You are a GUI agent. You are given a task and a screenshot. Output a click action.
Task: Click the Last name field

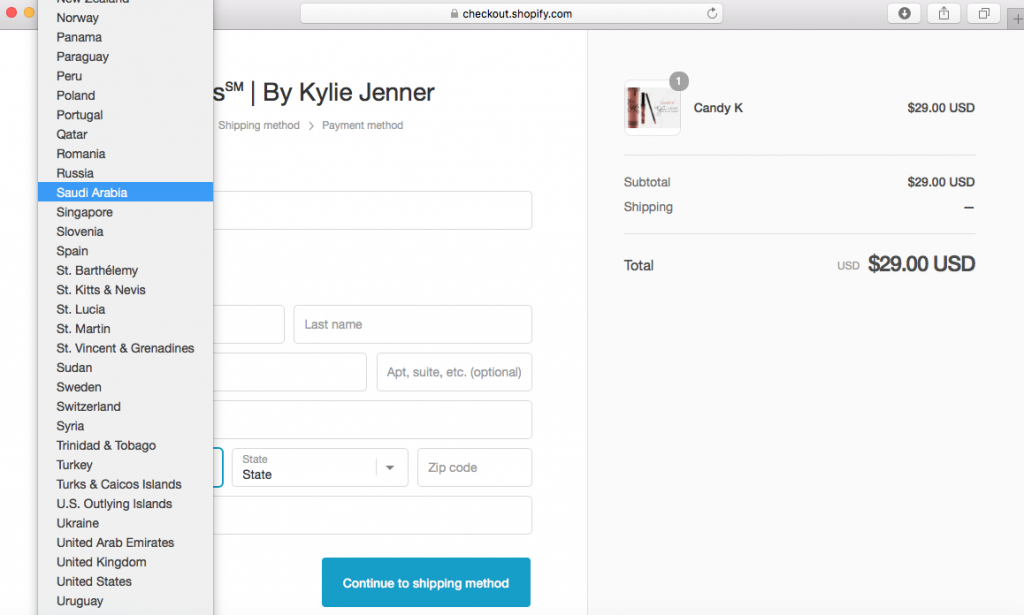pyautogui.click(x=413, y=324)
